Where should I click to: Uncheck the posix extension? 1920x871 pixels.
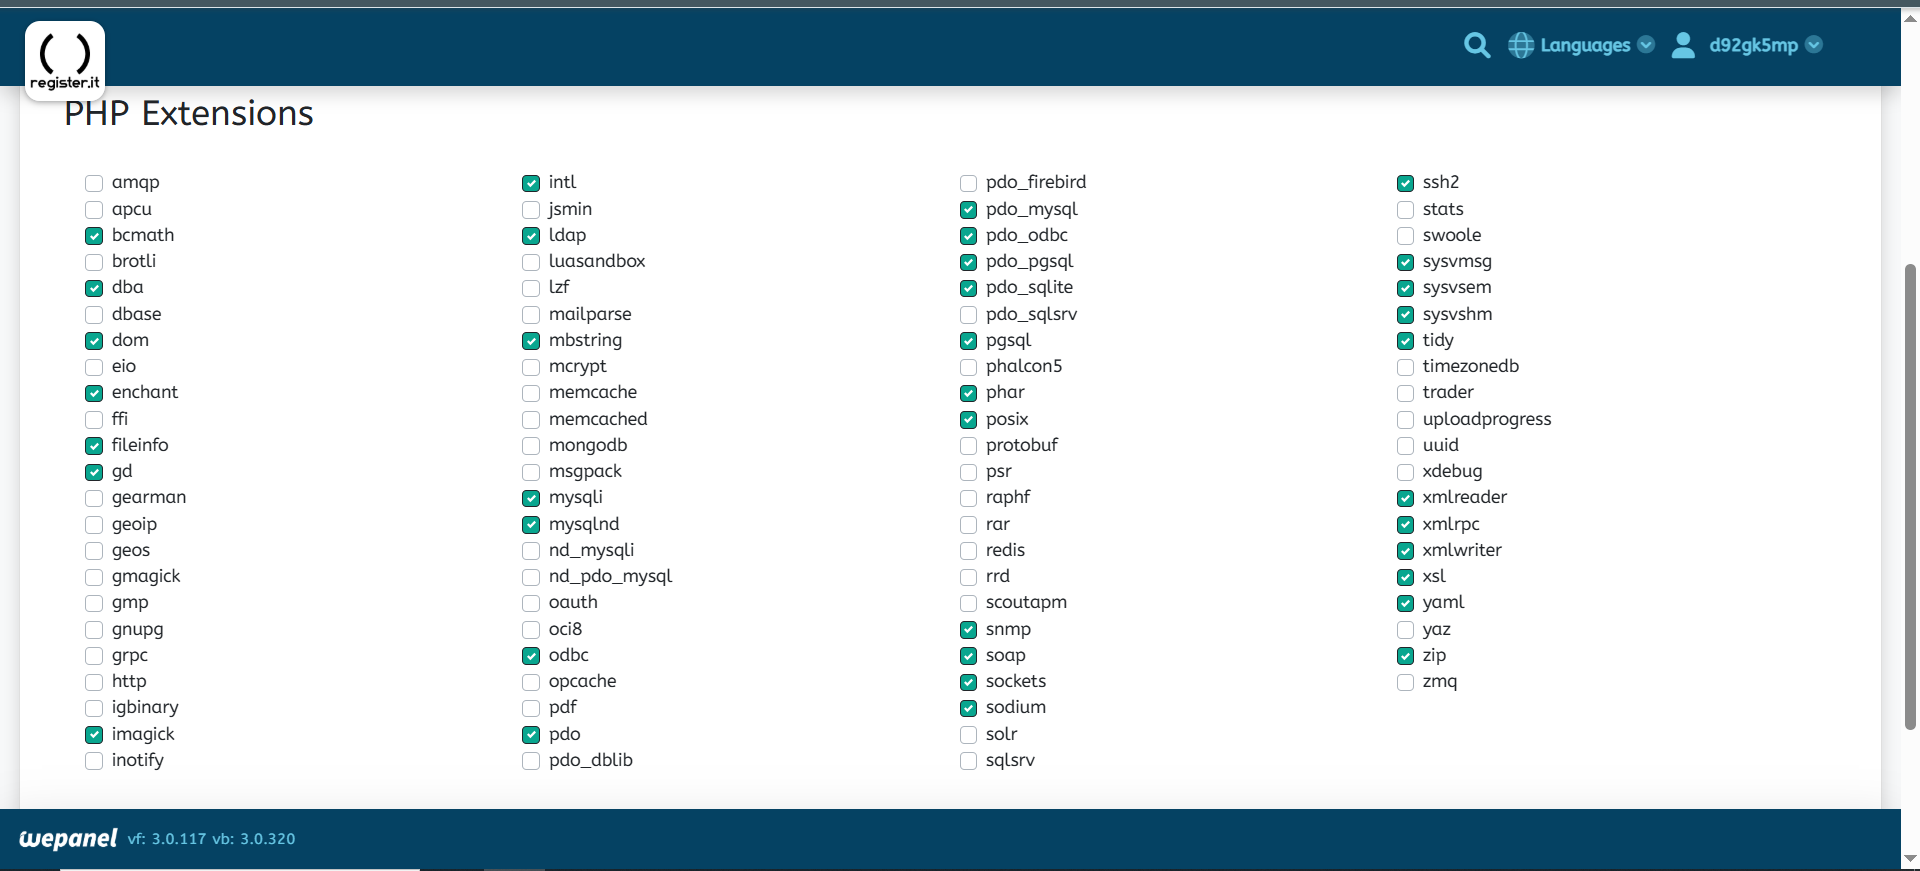[968, 420]
